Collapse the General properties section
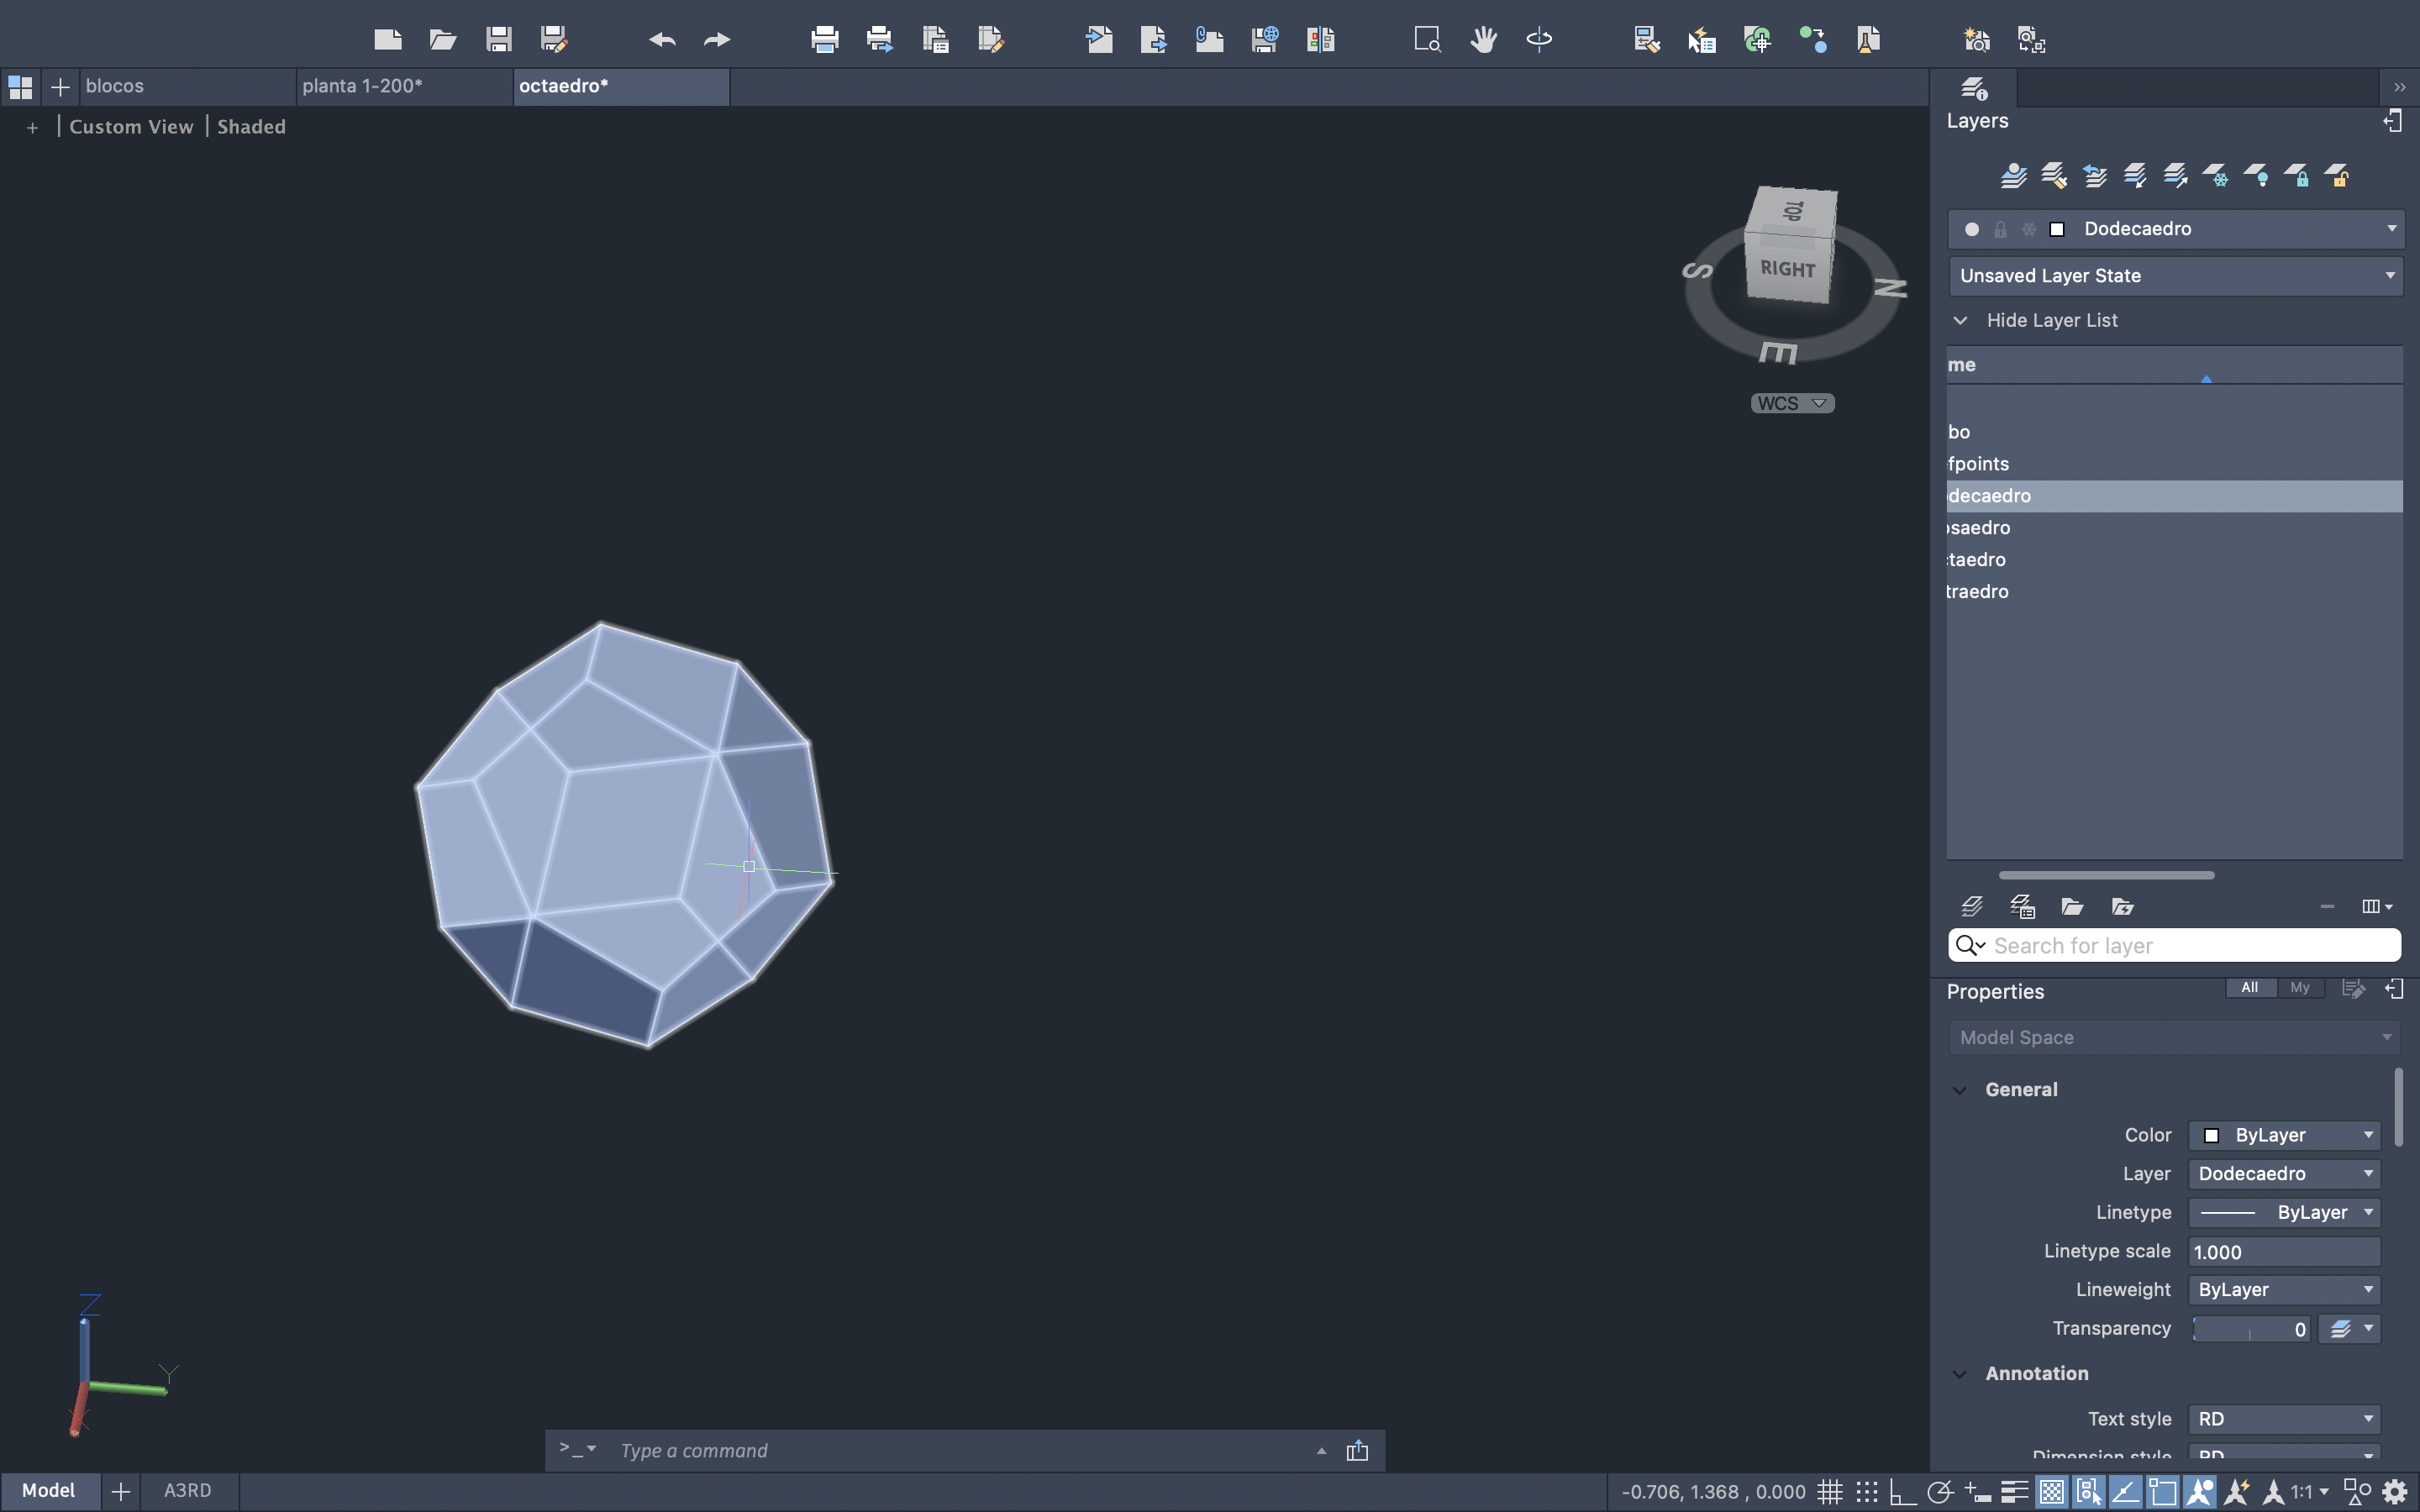Screen dimensions: 2420x1512 (x=1960, y=1090)
